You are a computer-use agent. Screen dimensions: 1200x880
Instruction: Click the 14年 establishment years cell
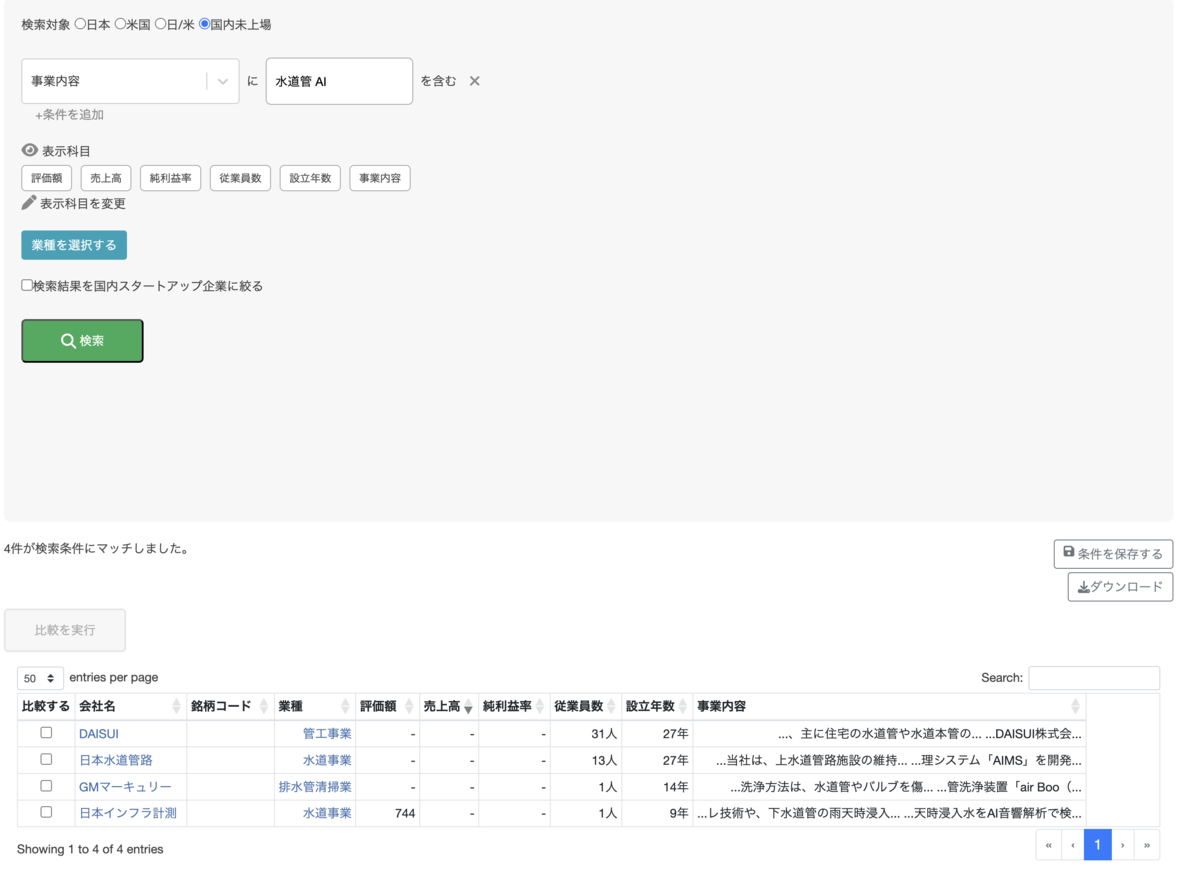(657, 787)
